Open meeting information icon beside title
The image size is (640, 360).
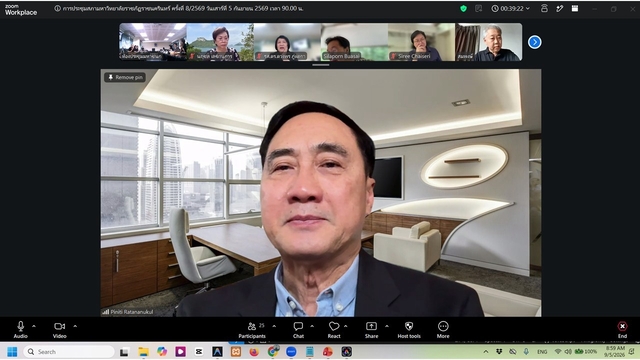click(x=58, y=8)
